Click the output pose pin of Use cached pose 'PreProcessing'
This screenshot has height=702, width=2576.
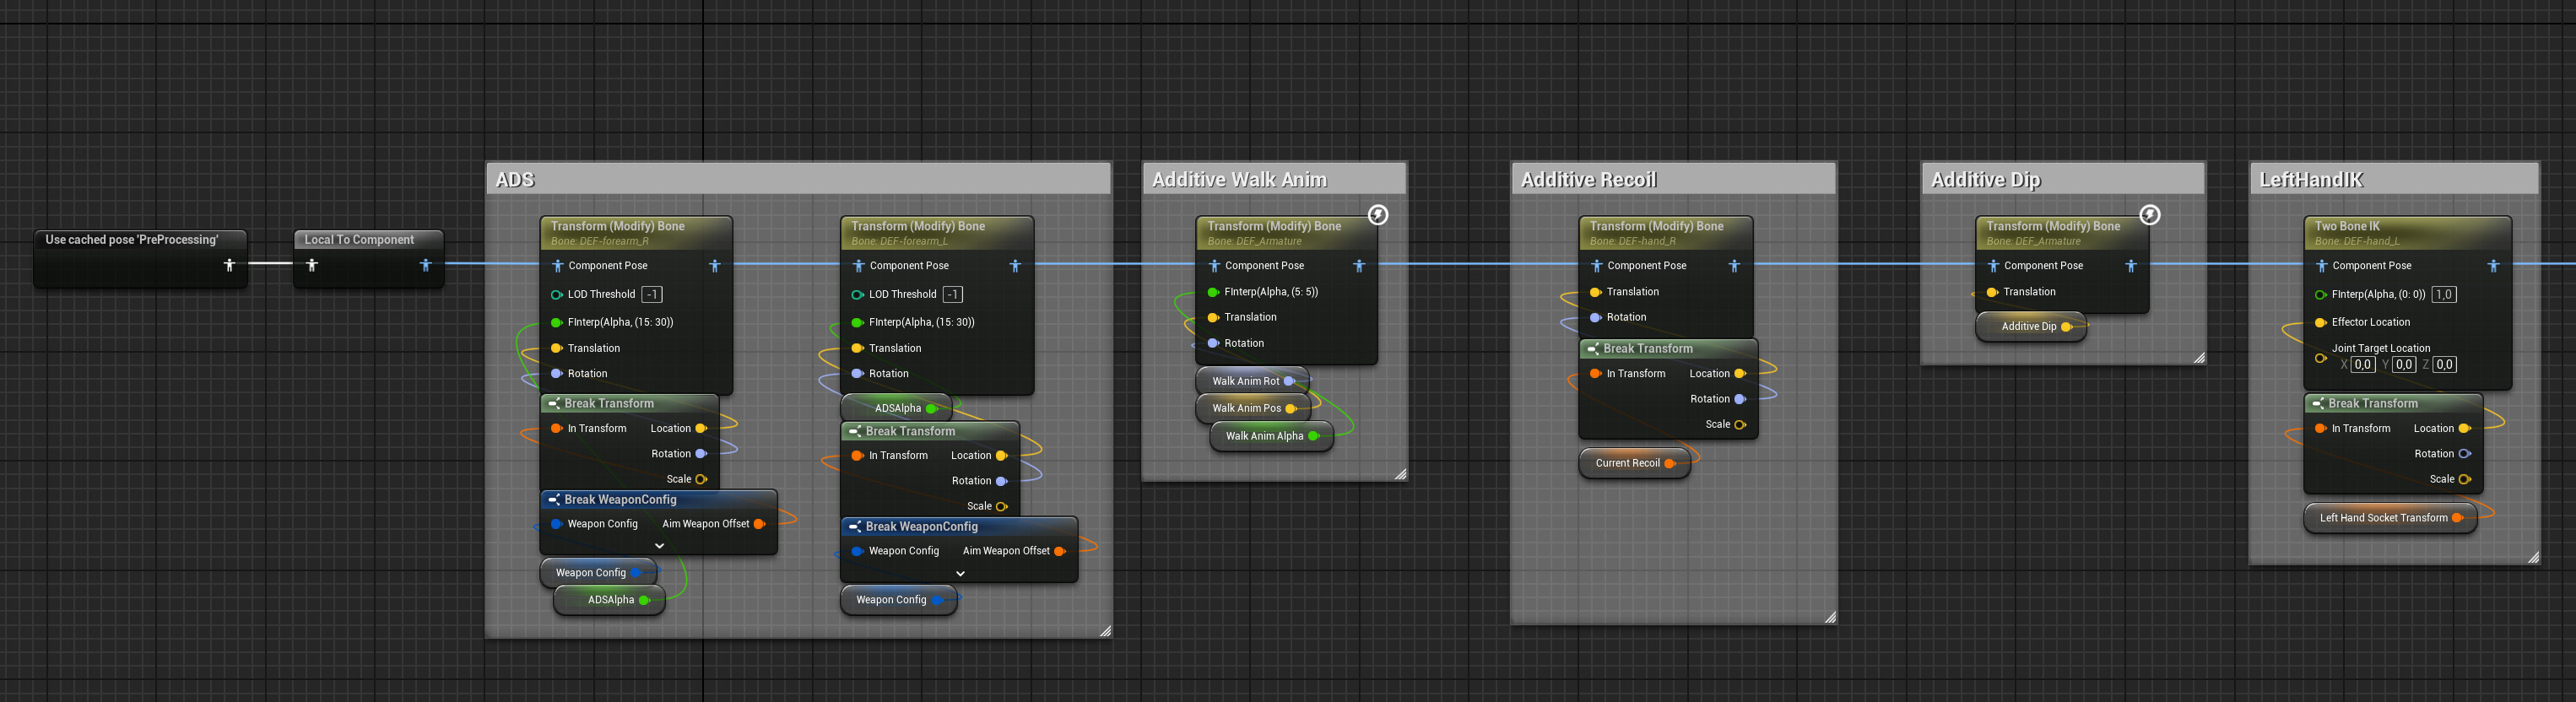(229, 265)
